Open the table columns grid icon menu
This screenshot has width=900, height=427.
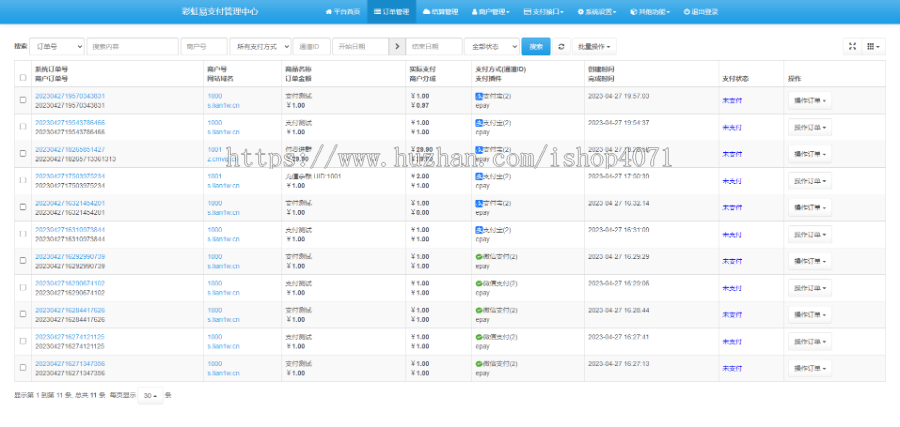(x=874, y=46)
